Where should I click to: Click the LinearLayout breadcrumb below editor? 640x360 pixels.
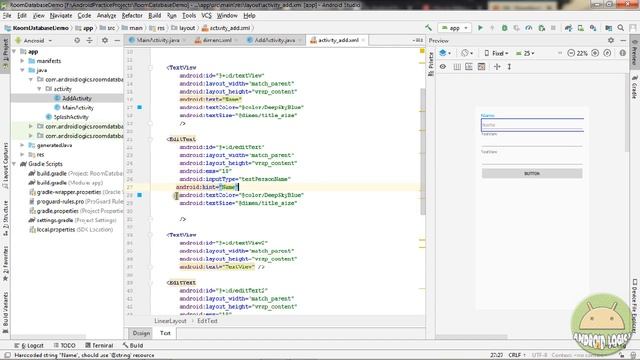170,321
